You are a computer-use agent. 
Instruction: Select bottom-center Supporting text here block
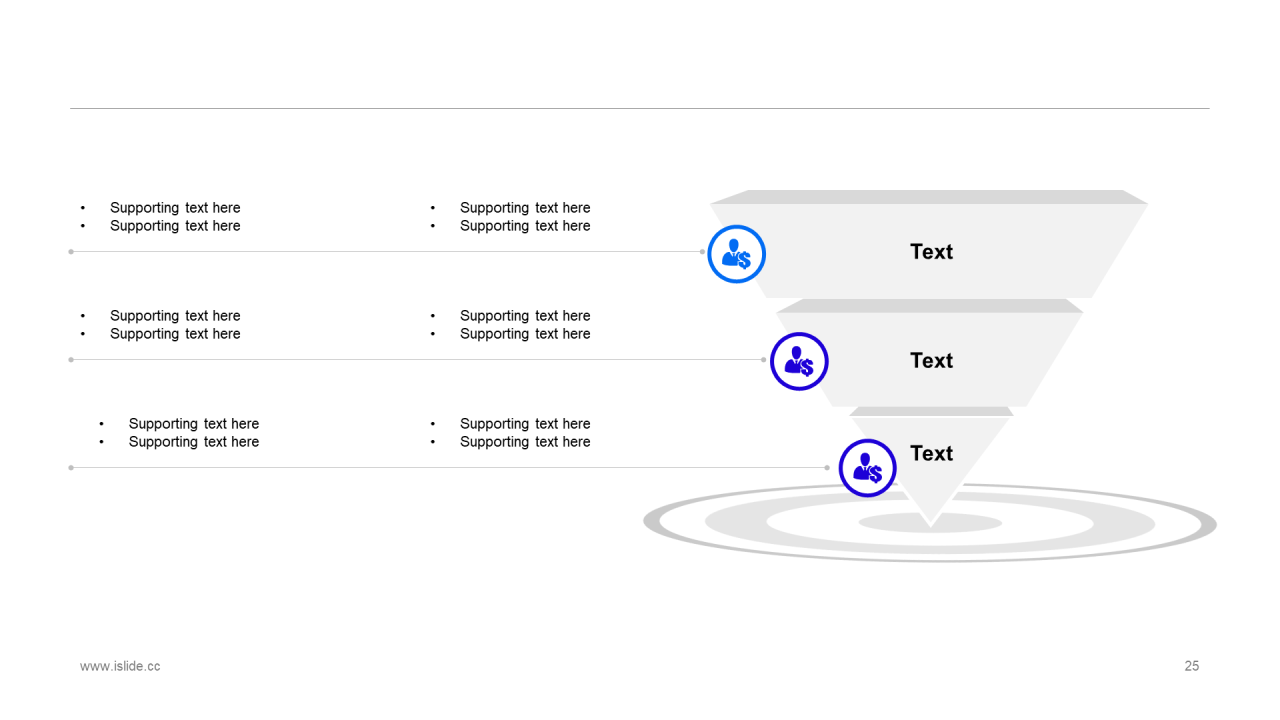[x=525, y=433]
